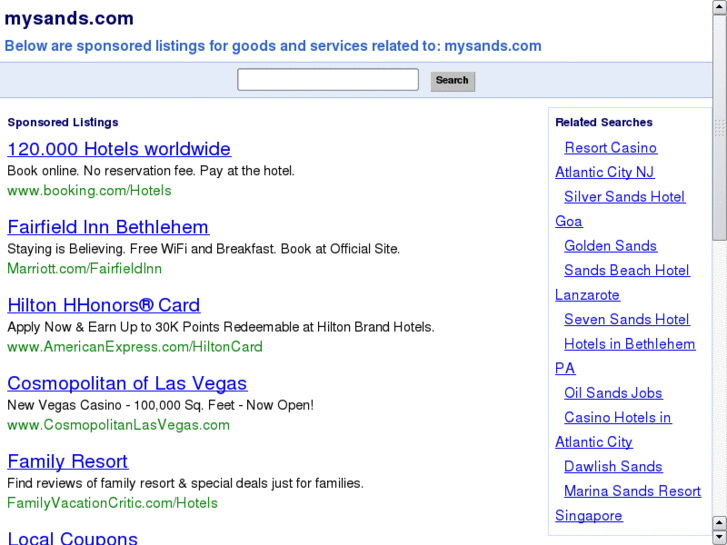Viewport: 727px width, 545px height.
Task: Select Atlantic City NJ related search
Action: [605, 172]
